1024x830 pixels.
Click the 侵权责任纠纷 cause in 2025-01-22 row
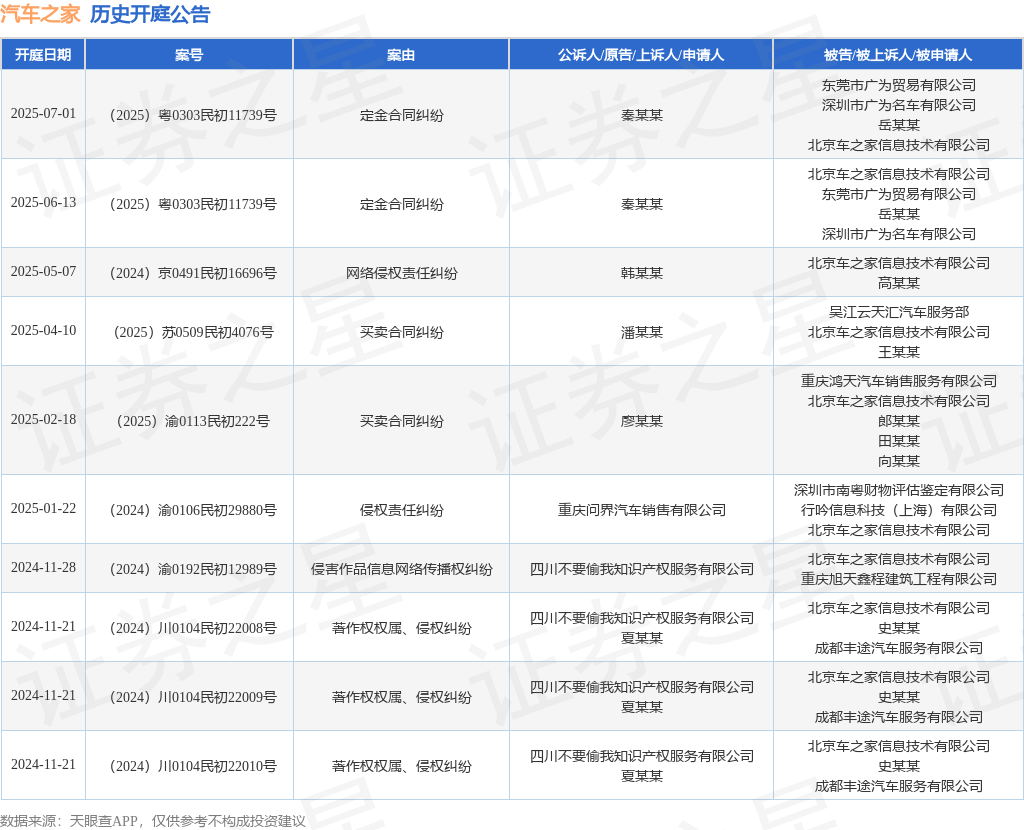click(401, 510)
